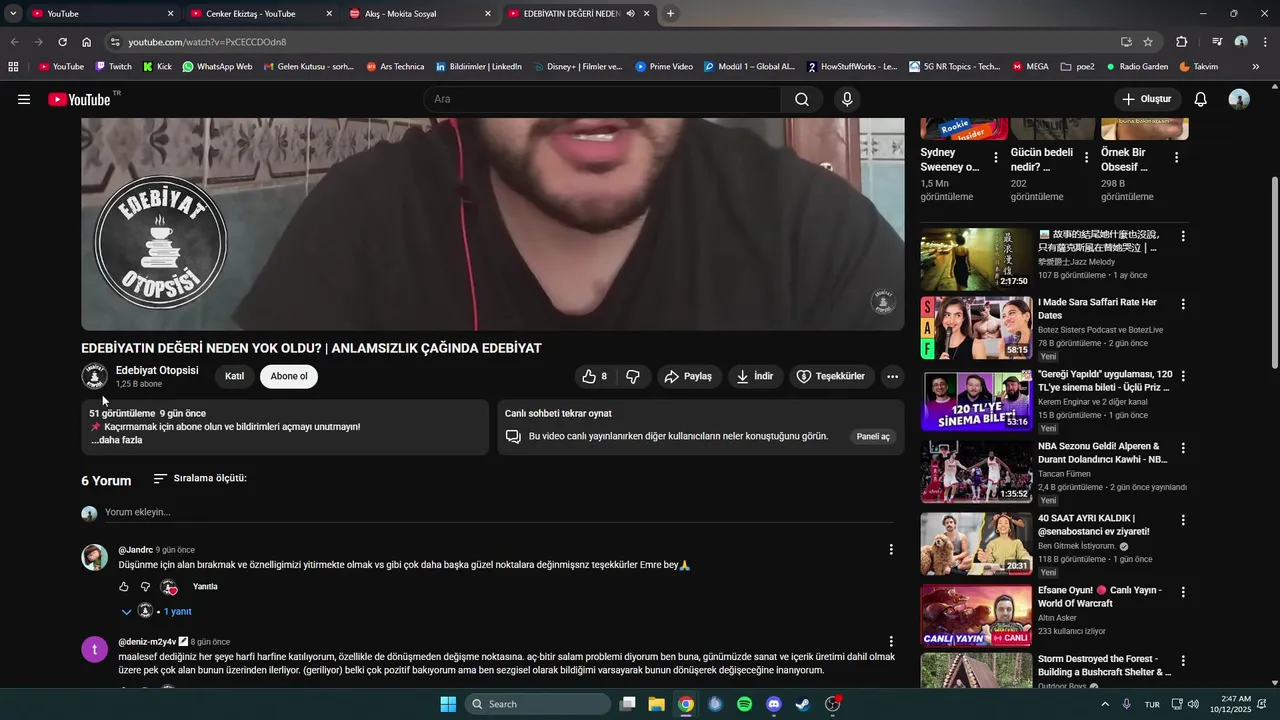Image resolution: width=1280 pixels, height=720 pixels.
Task: Reply to @Jandrc with Yanıtla
Action: (x=205, y=587)
